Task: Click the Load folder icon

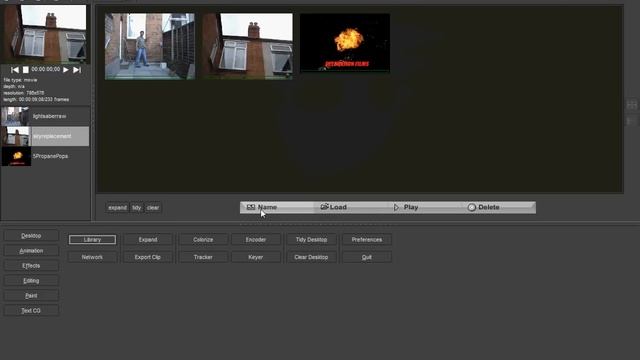Action: point(324,207)
